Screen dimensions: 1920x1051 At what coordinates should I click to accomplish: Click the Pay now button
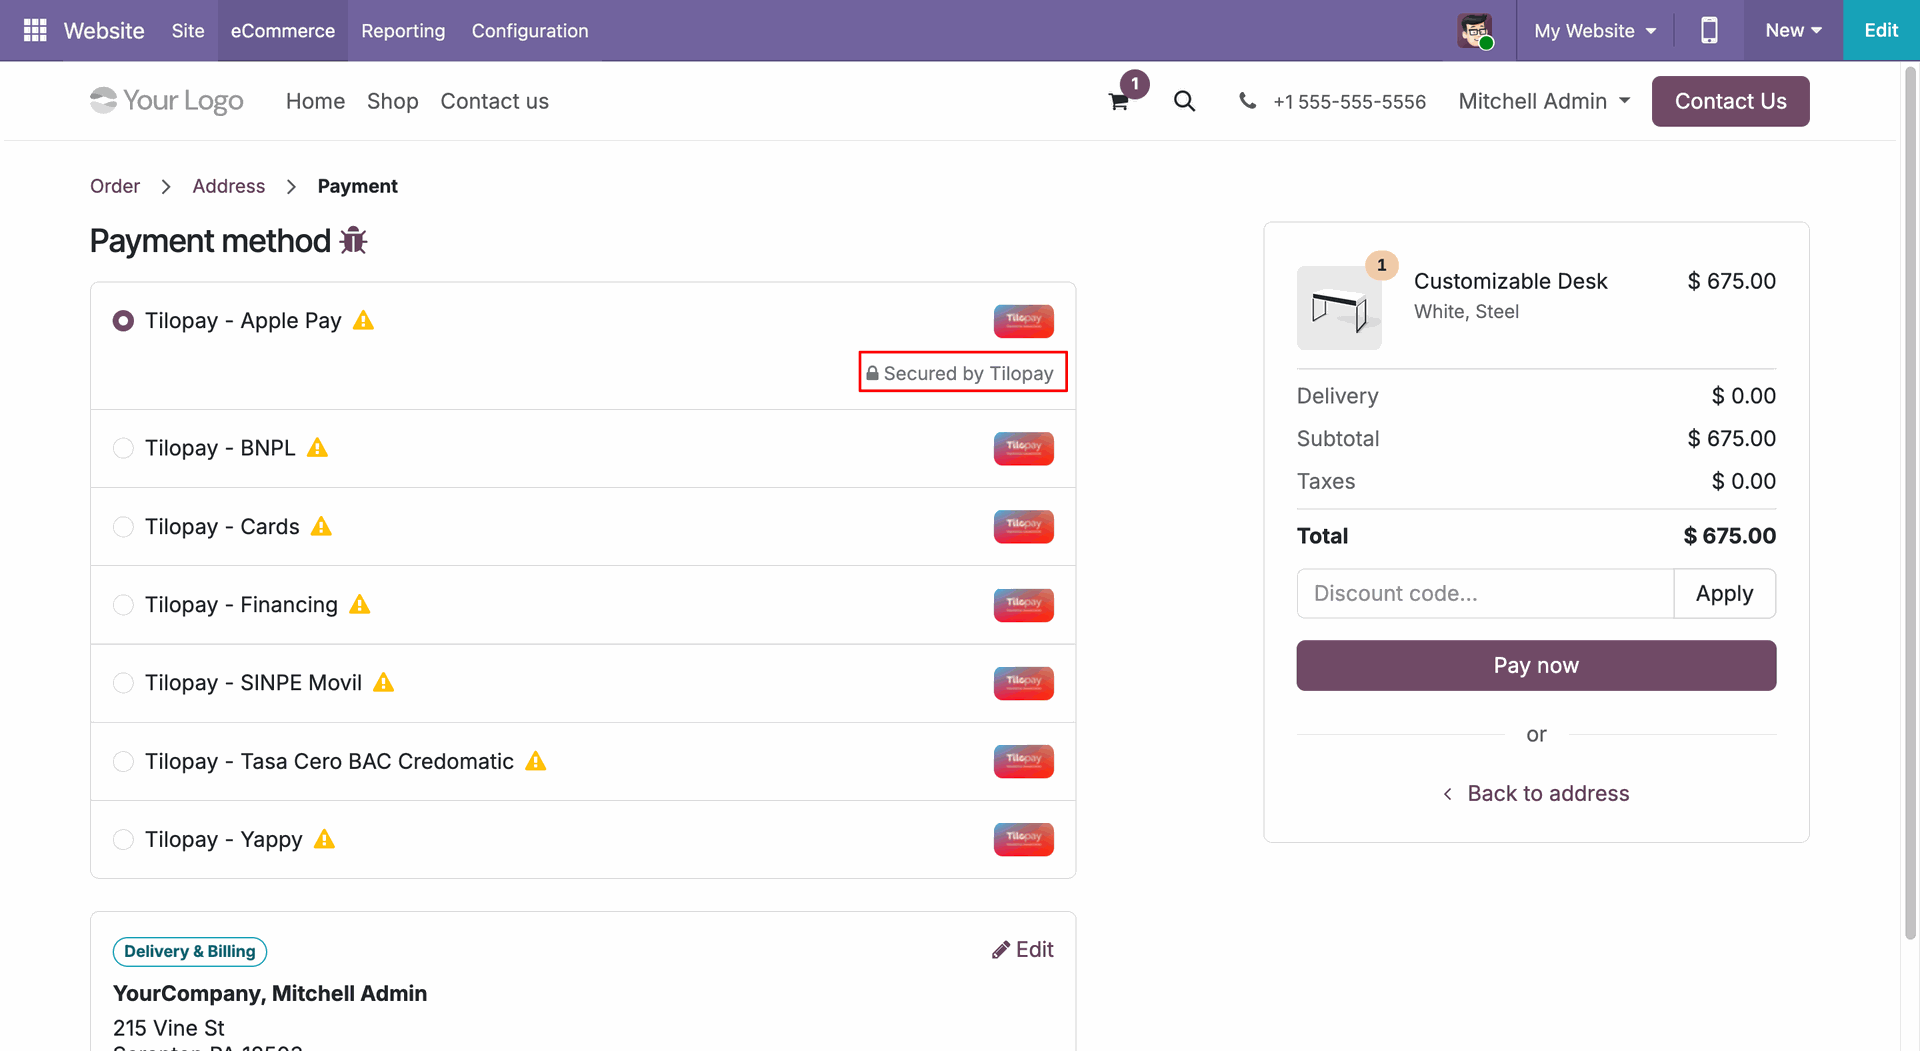point(1536,666)
